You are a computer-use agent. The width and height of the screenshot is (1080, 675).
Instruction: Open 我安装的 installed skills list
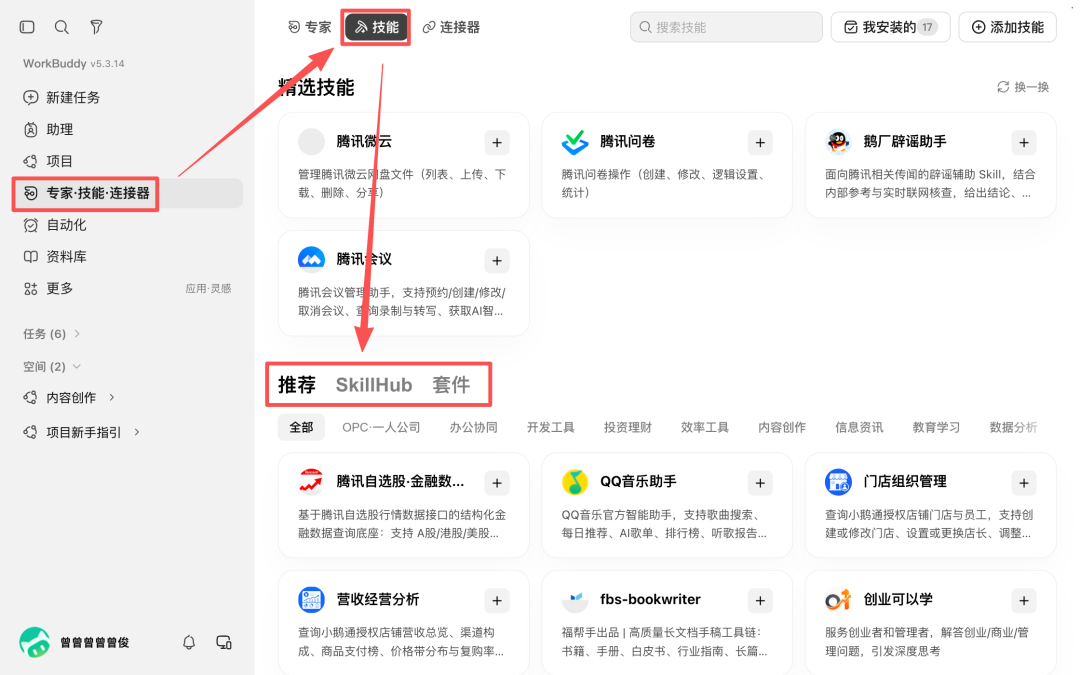tap(890, 27)
